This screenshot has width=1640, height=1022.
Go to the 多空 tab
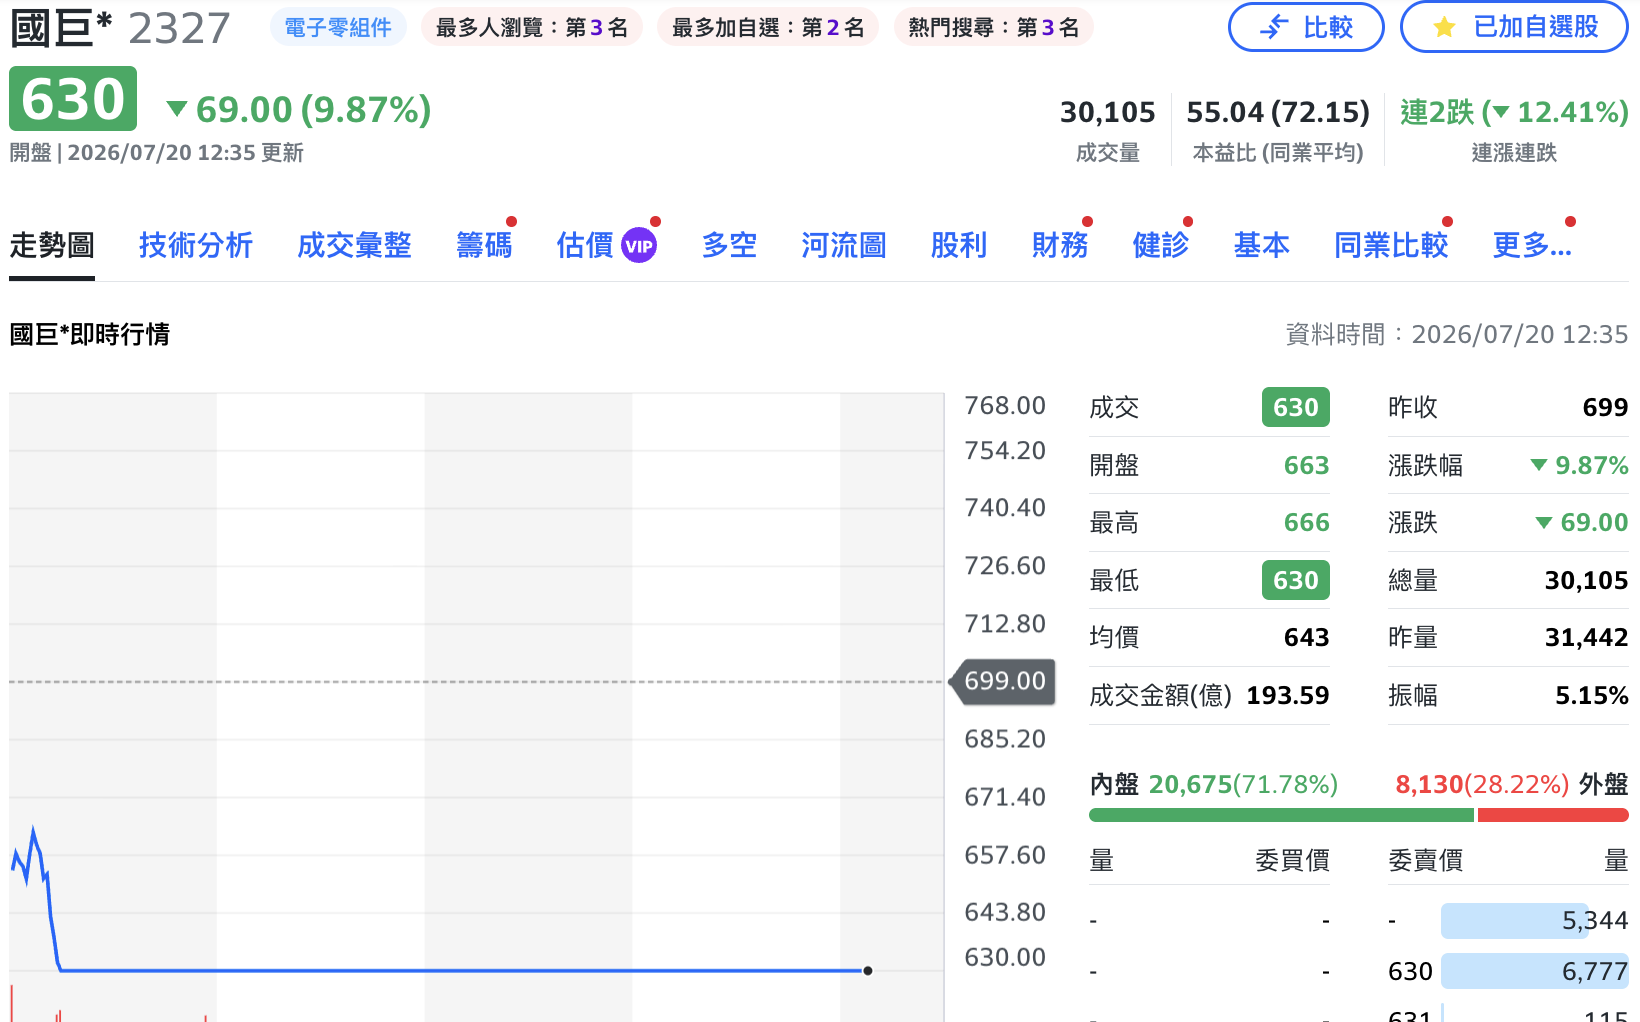[x=729, y=245]
